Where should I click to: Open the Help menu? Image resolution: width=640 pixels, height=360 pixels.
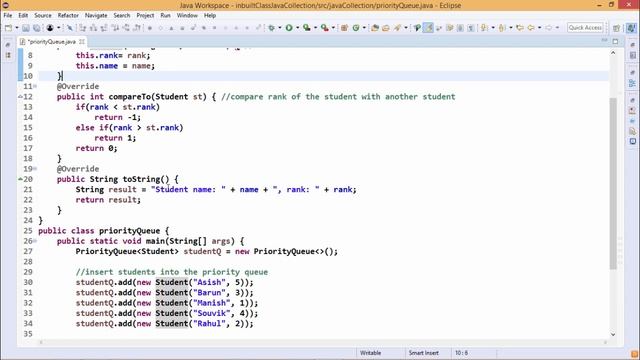pyautogui.click(x=210, y=15)
